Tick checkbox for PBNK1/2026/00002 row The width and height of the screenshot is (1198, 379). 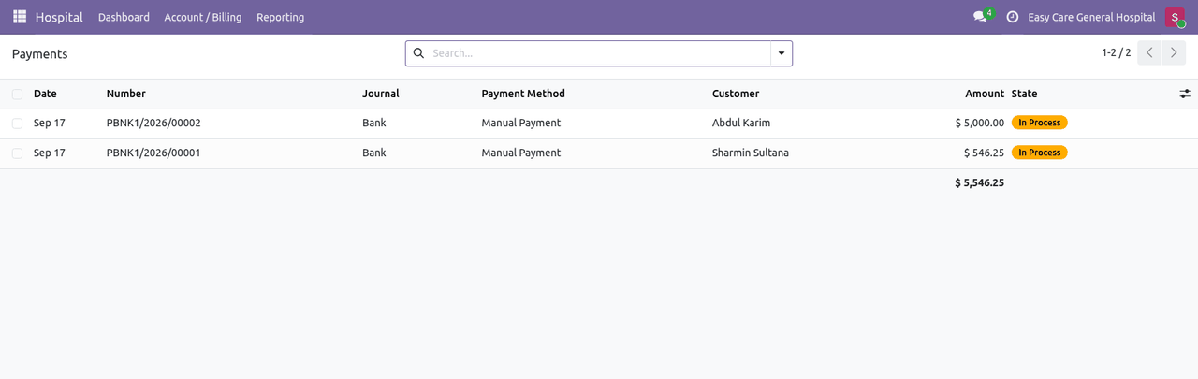coord(17,123)
